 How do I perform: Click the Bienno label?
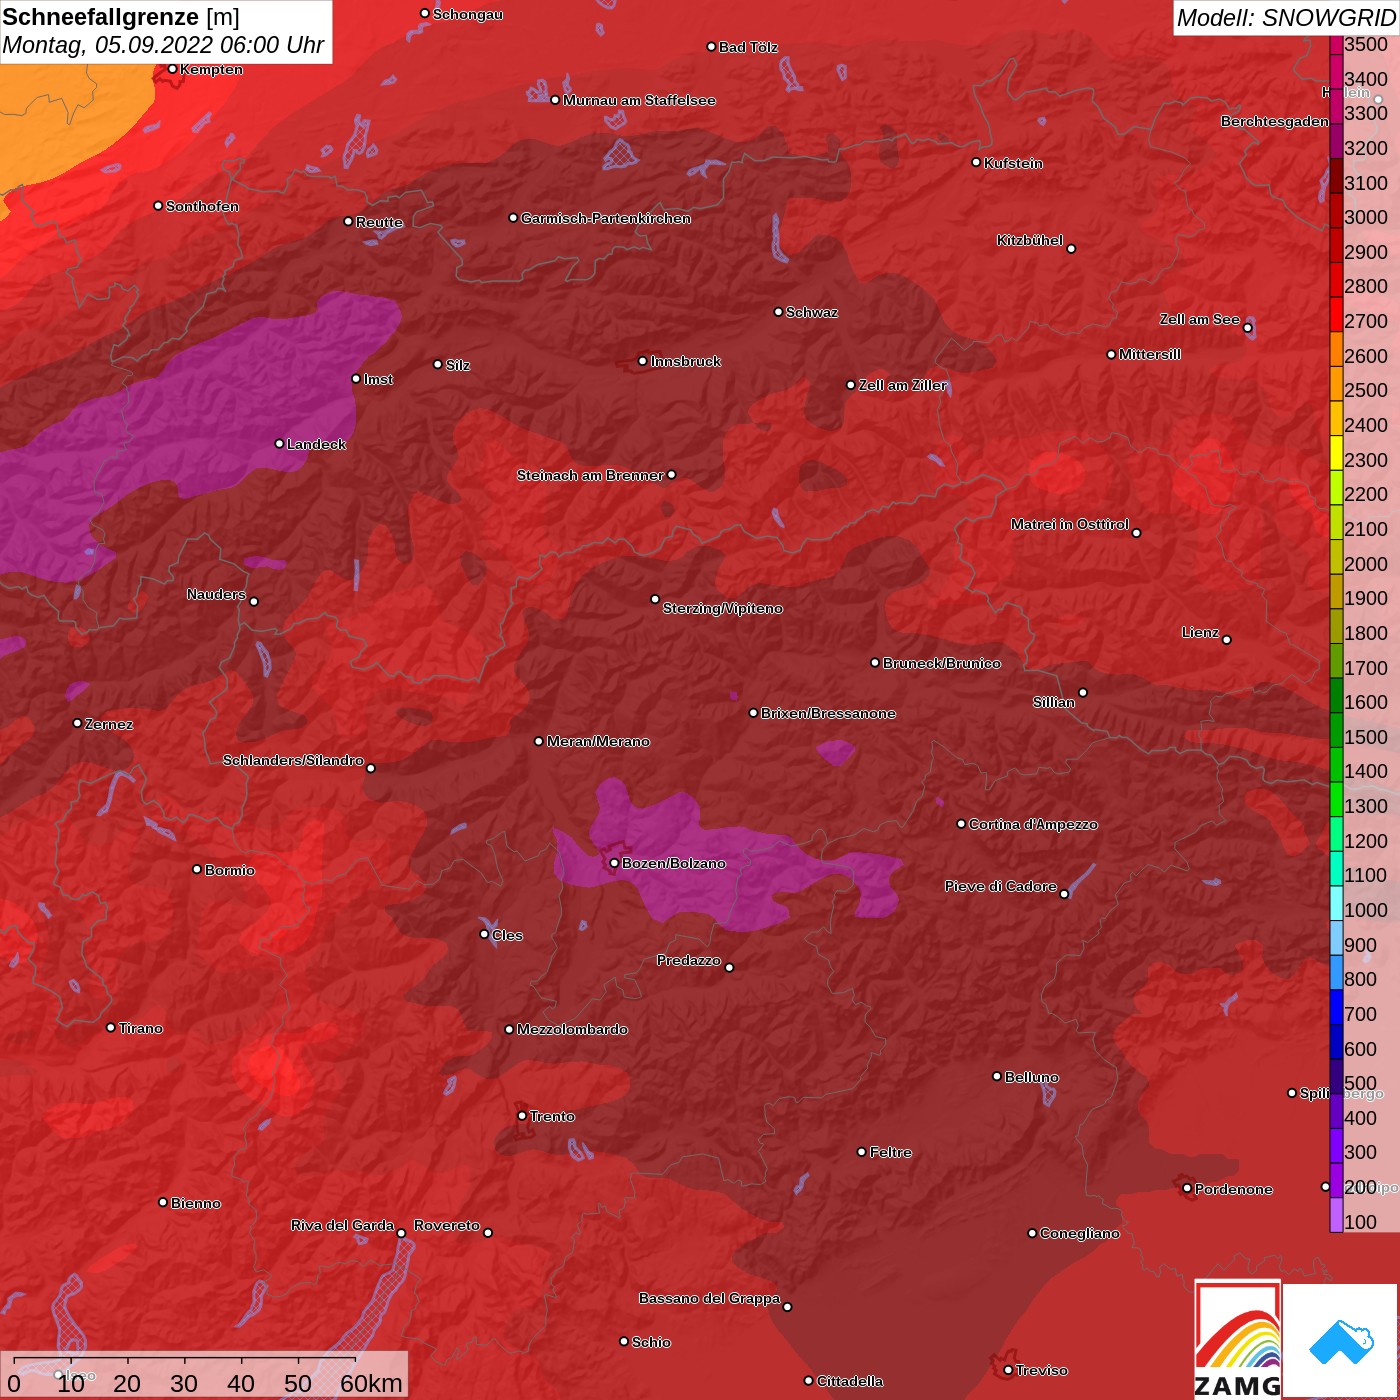pyautogui.click(x=195, y=1203)
